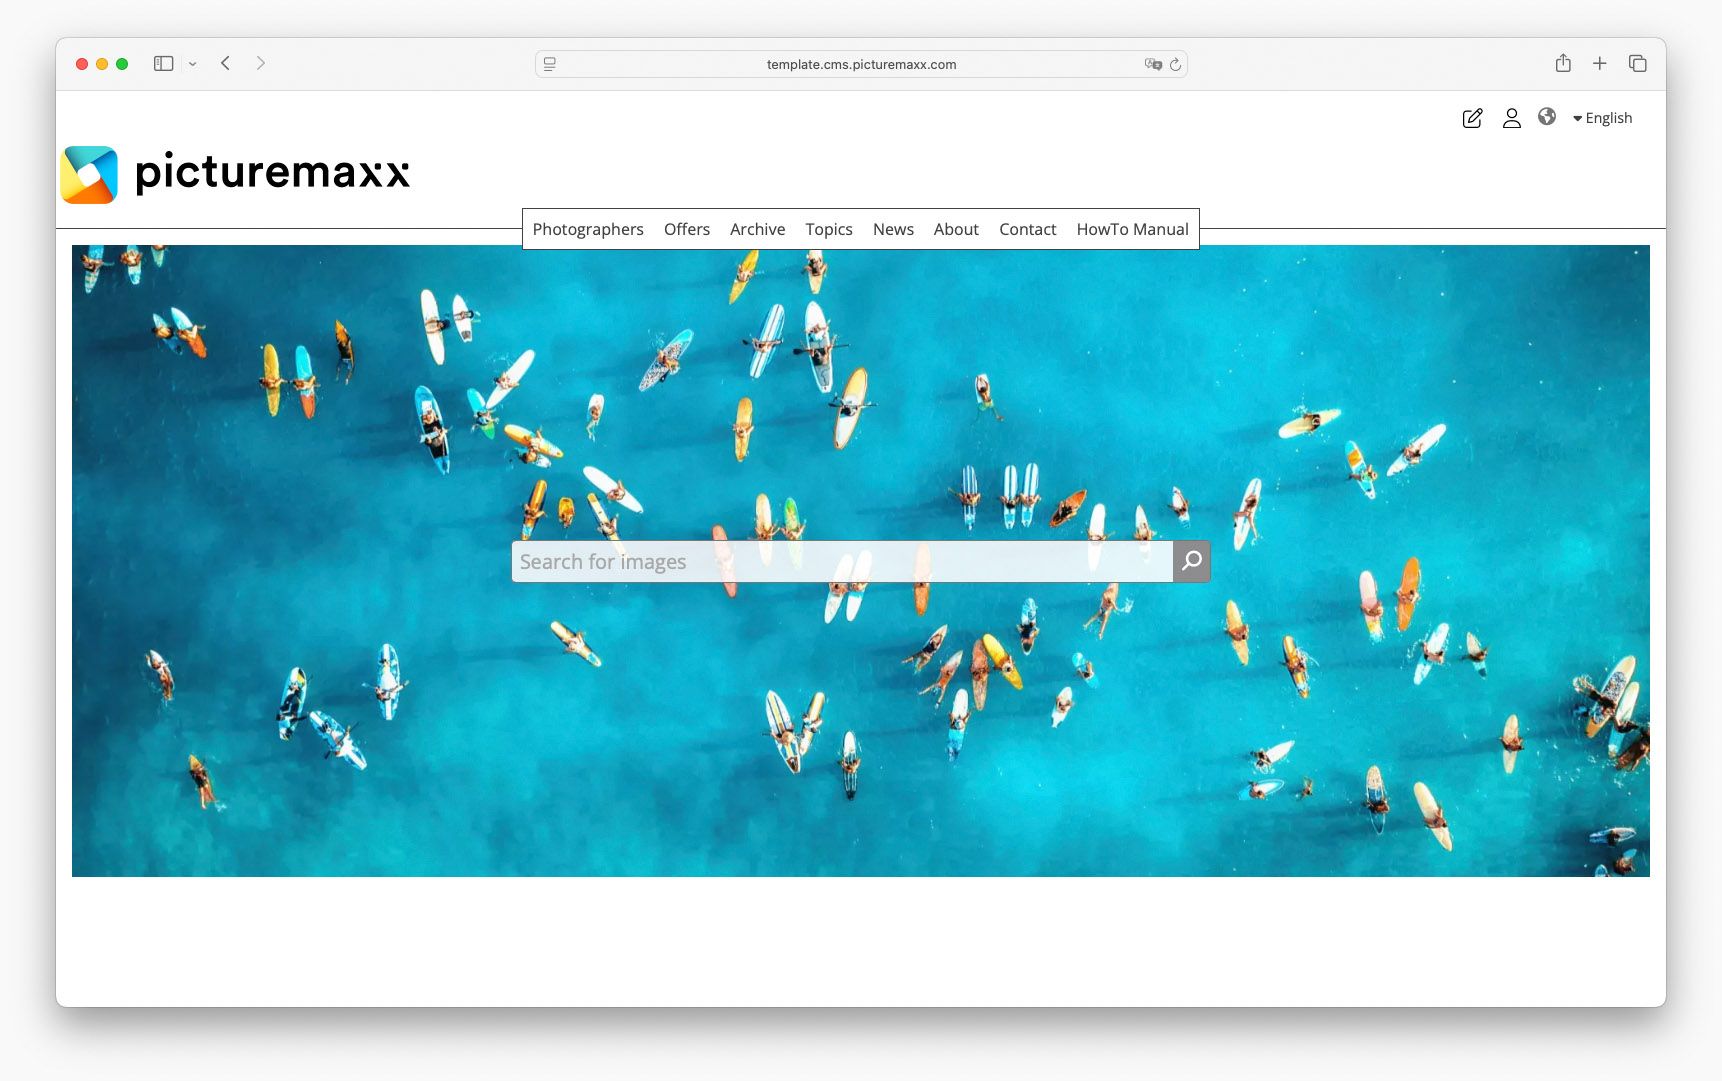1722x1081 pixels.
Task: Open the chevron dropdown beside the sidebar button
Action: 193,63
